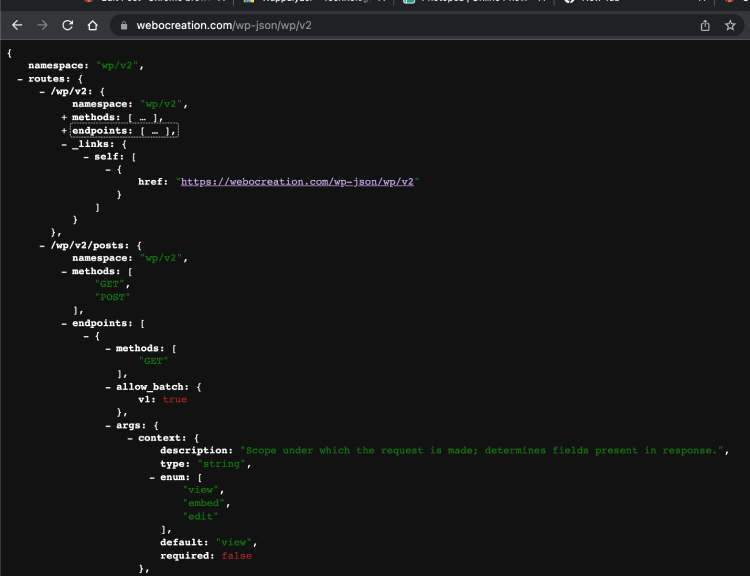Open the href link to webocreation.com/wp-json/wp/v2
Screen dimensions: 750x576
pos(297,182)
